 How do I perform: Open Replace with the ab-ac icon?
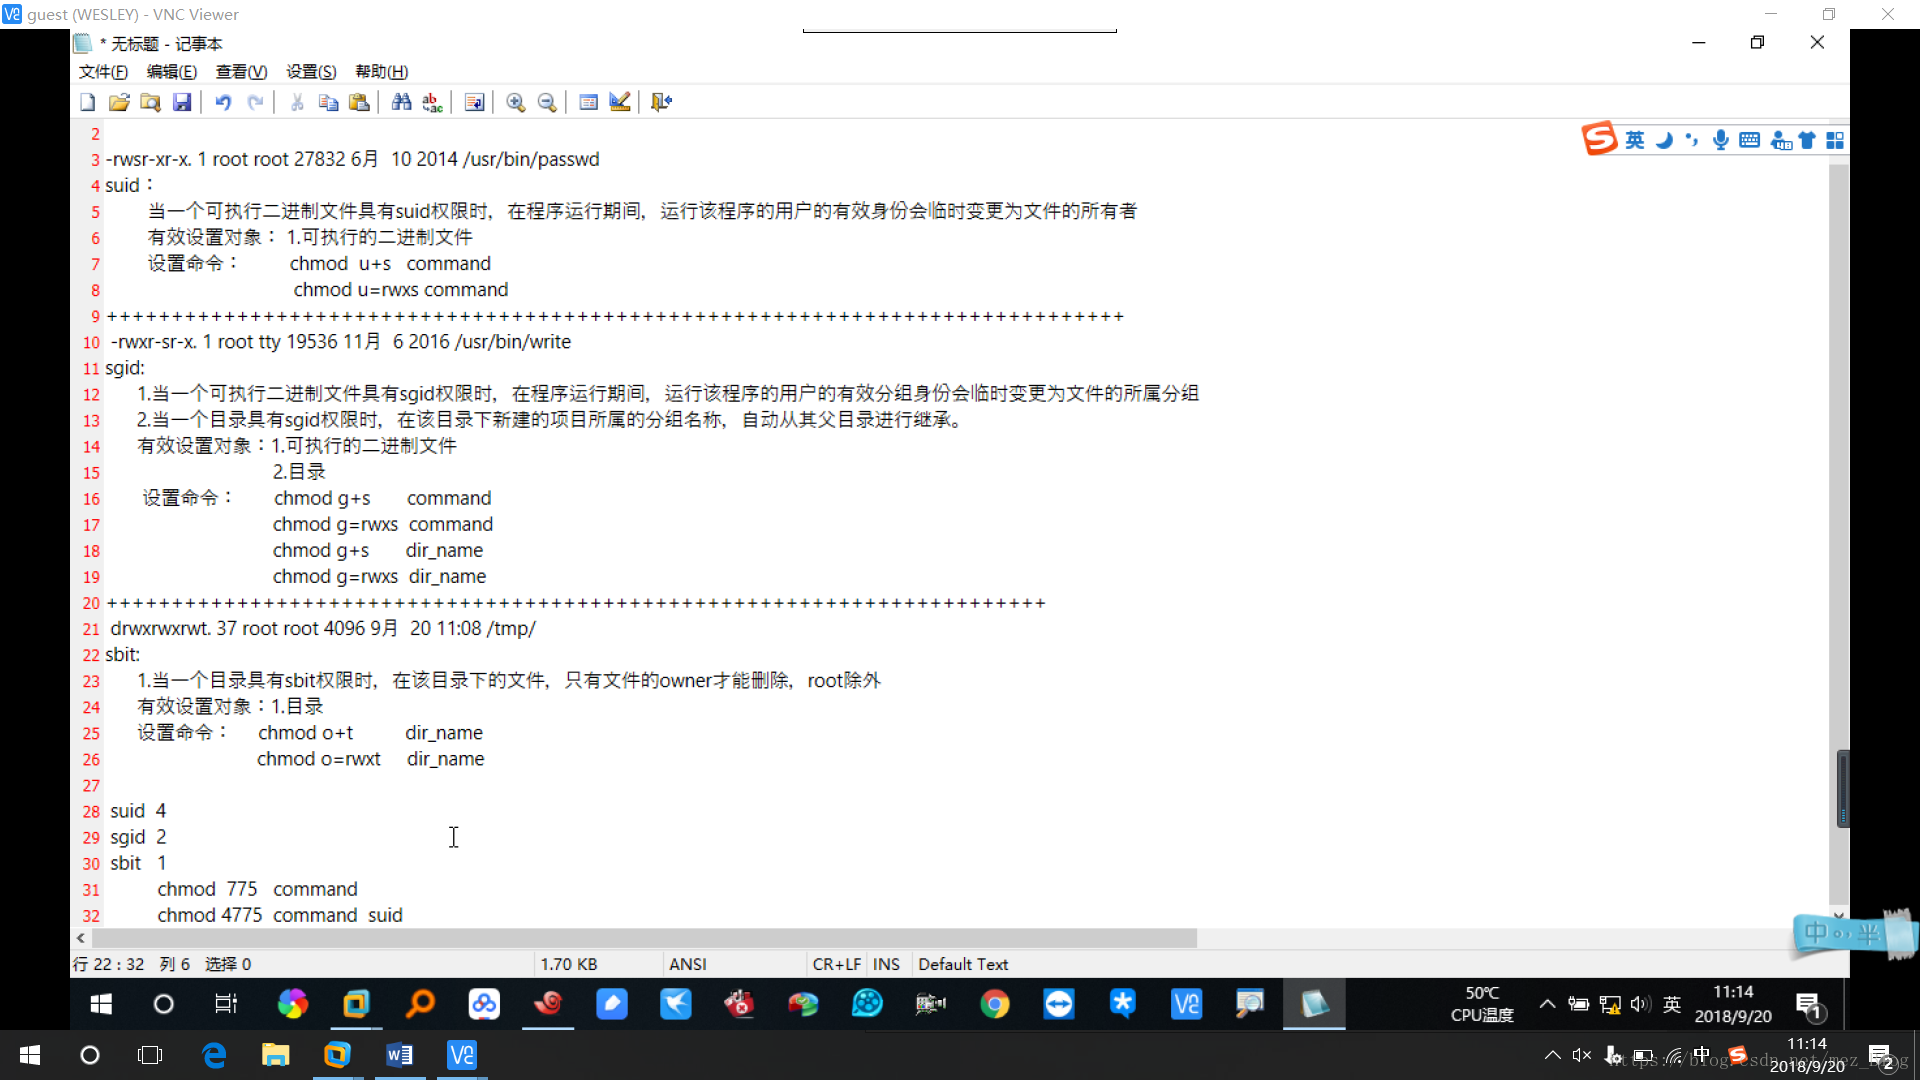pyautogui.click(x=432, y=102)
